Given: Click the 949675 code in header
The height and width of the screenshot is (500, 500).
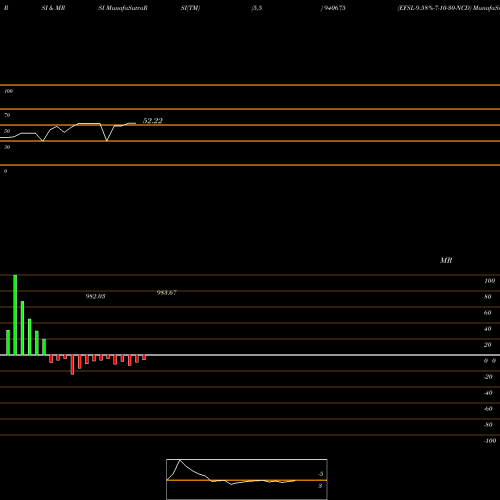Looking at the screenshot, I should [334, 8].
